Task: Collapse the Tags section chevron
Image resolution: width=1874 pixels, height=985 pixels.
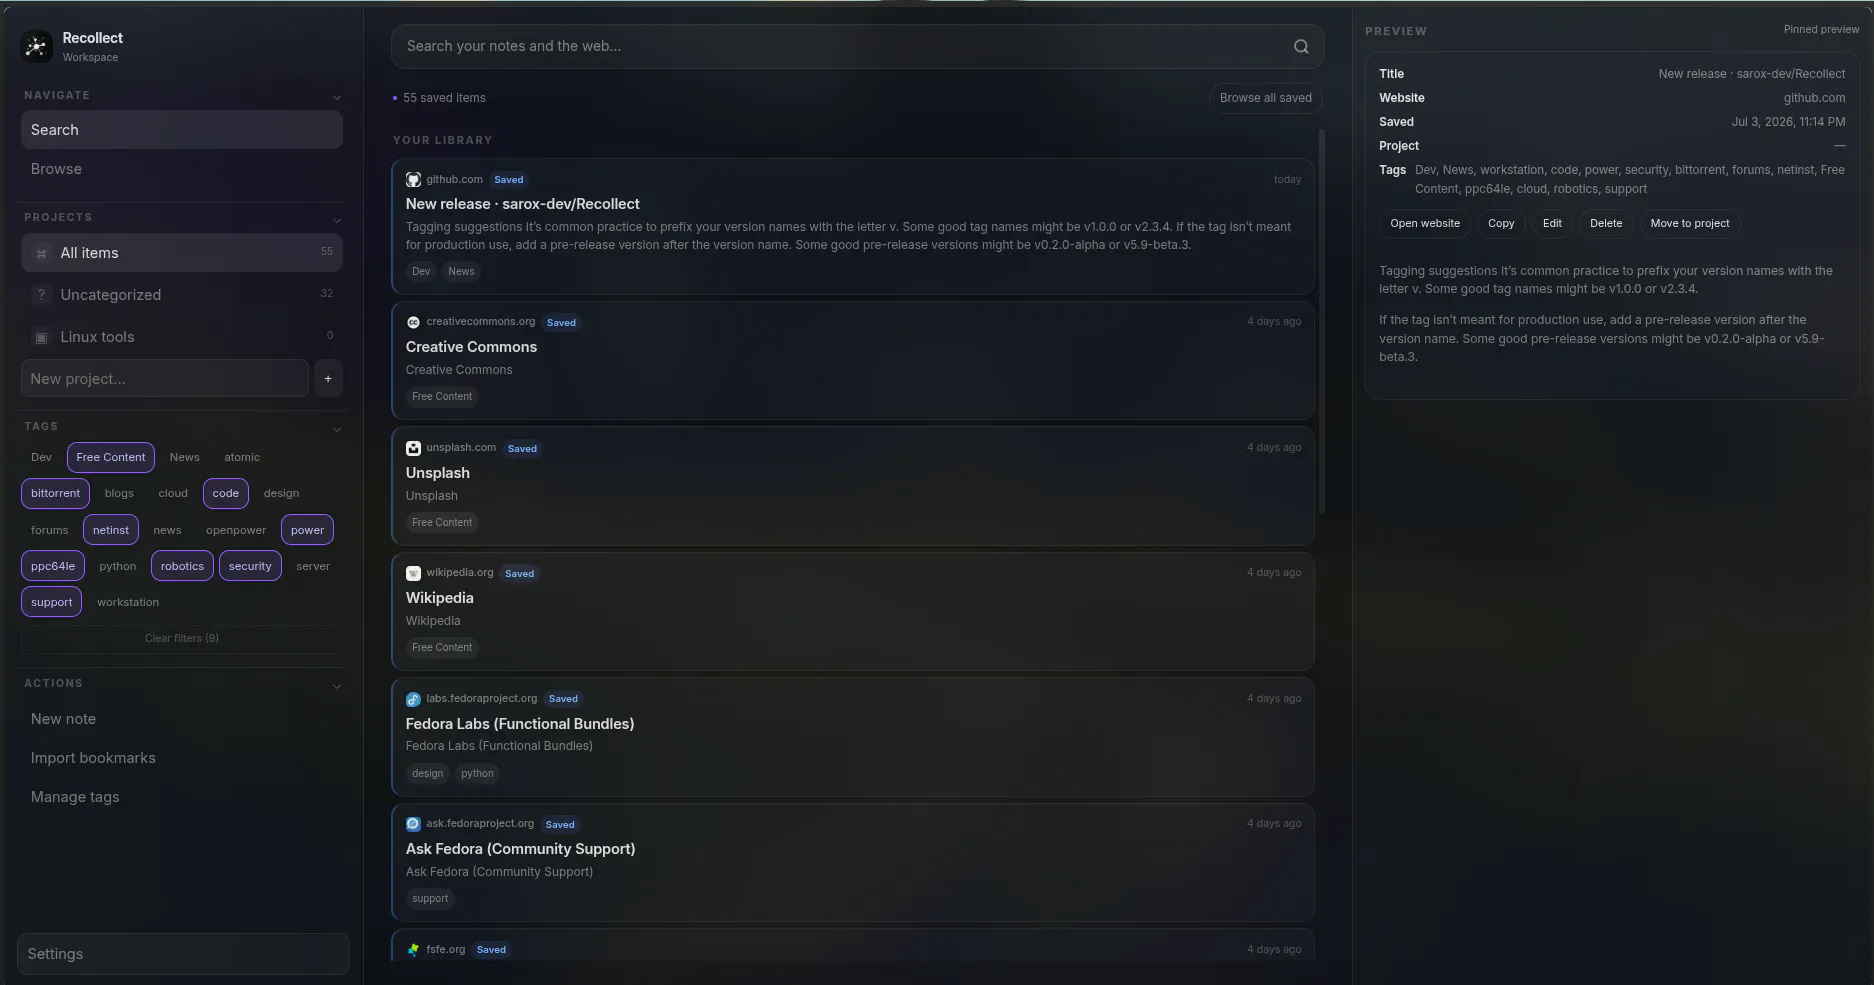Action: tap(337, 428)
